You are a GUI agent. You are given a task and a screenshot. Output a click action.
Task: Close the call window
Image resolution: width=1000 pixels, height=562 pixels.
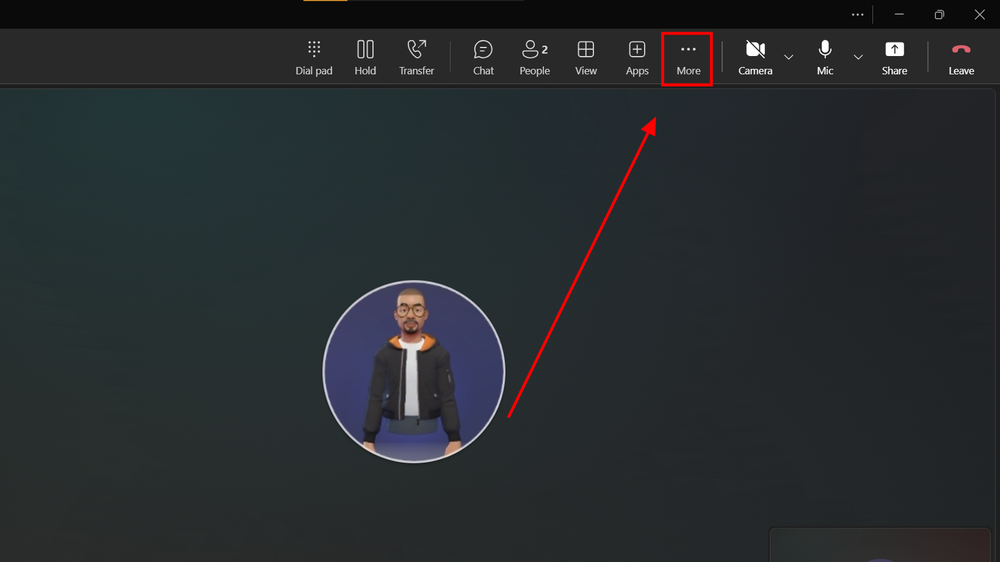(979, 15)
